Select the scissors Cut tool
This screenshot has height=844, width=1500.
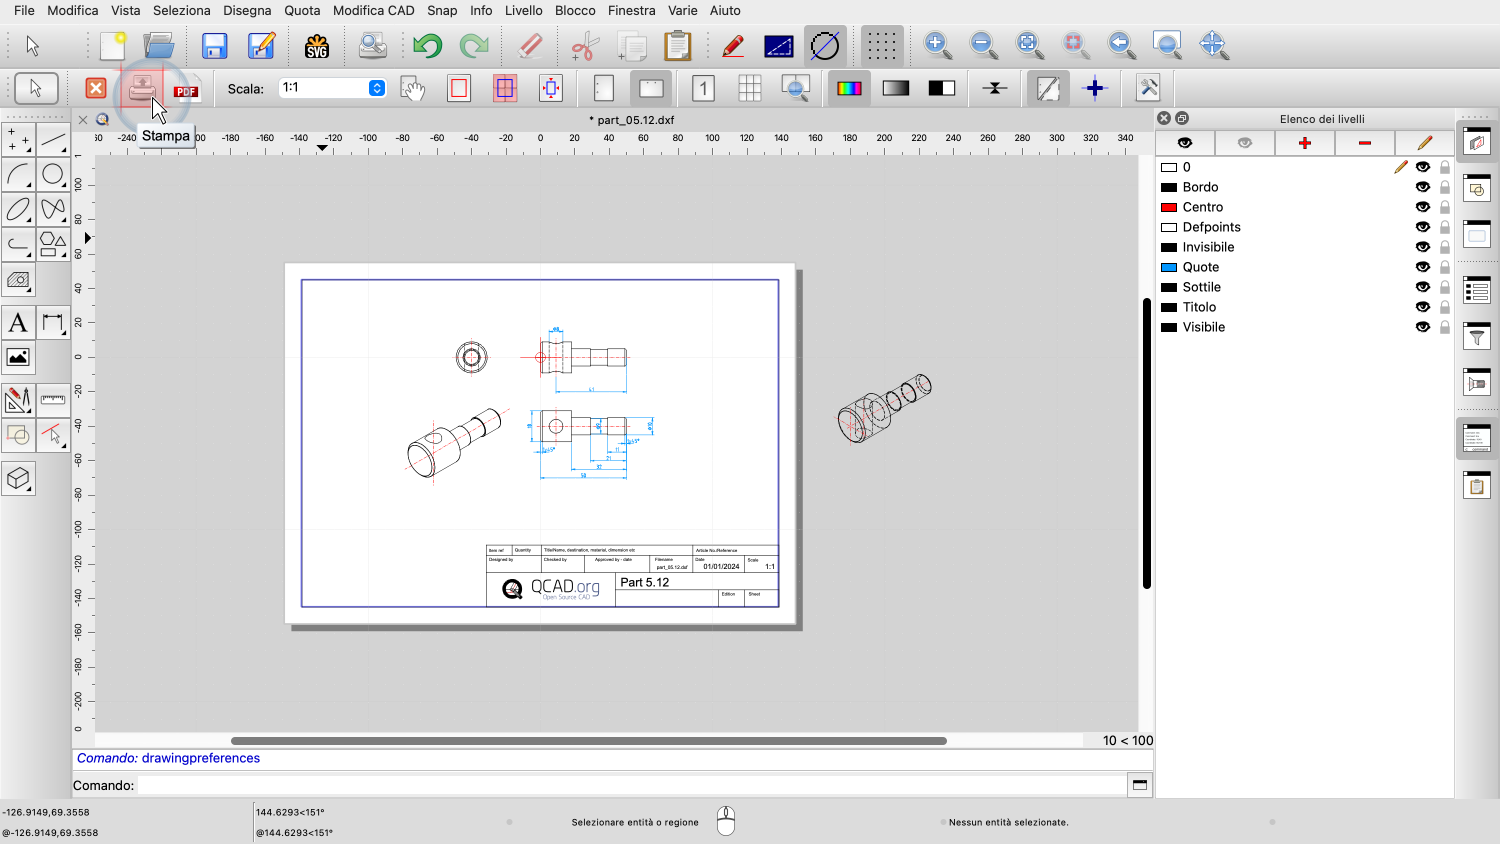(584, 46)
